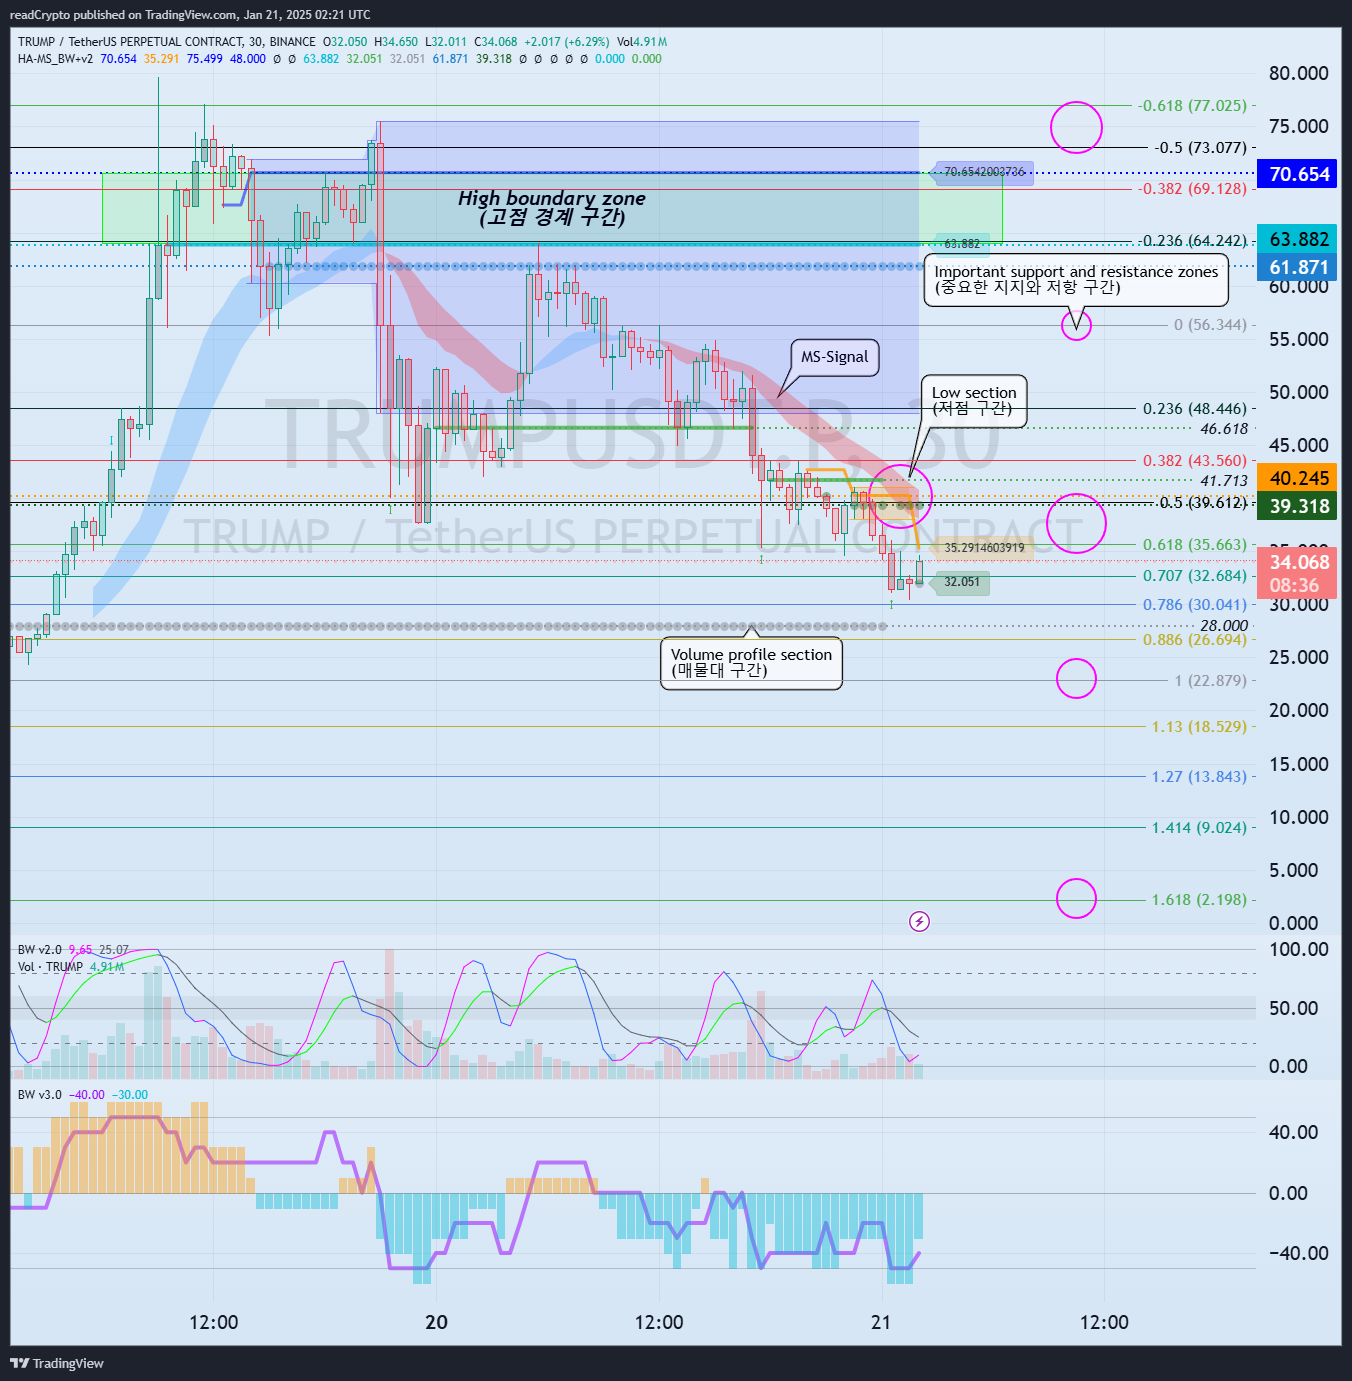Click the High boundary zone annotation
This screenshot has height=1381, width=1352.
tap(552, 207)
